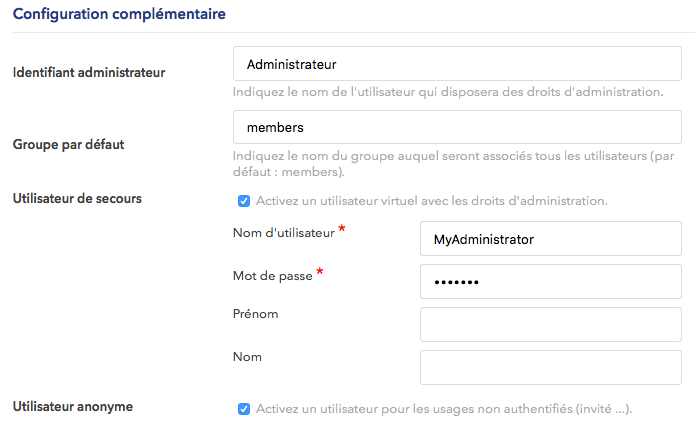Click the Utilisateur de secours label
The width and height of the screenshot is (695, 423).
coord(76,198)
